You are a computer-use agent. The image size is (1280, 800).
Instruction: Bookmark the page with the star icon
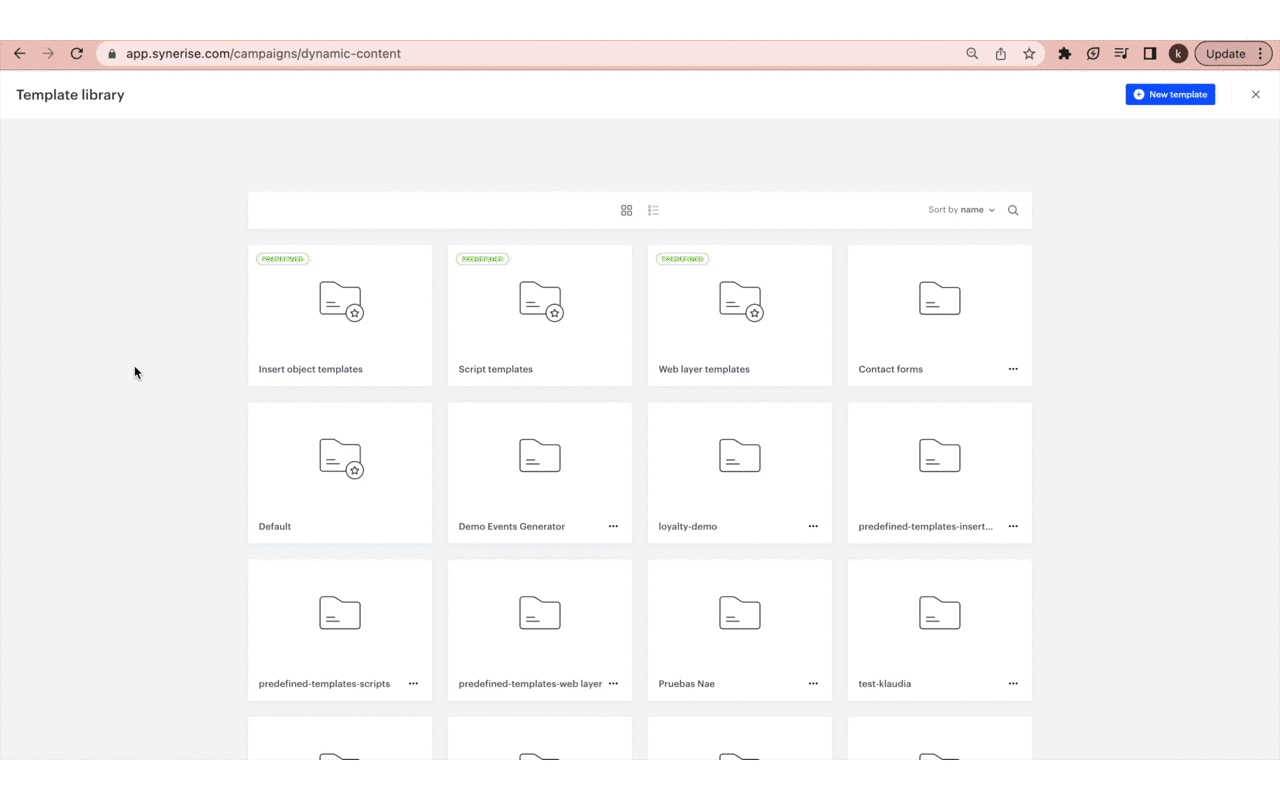[x=1029, y=53]
